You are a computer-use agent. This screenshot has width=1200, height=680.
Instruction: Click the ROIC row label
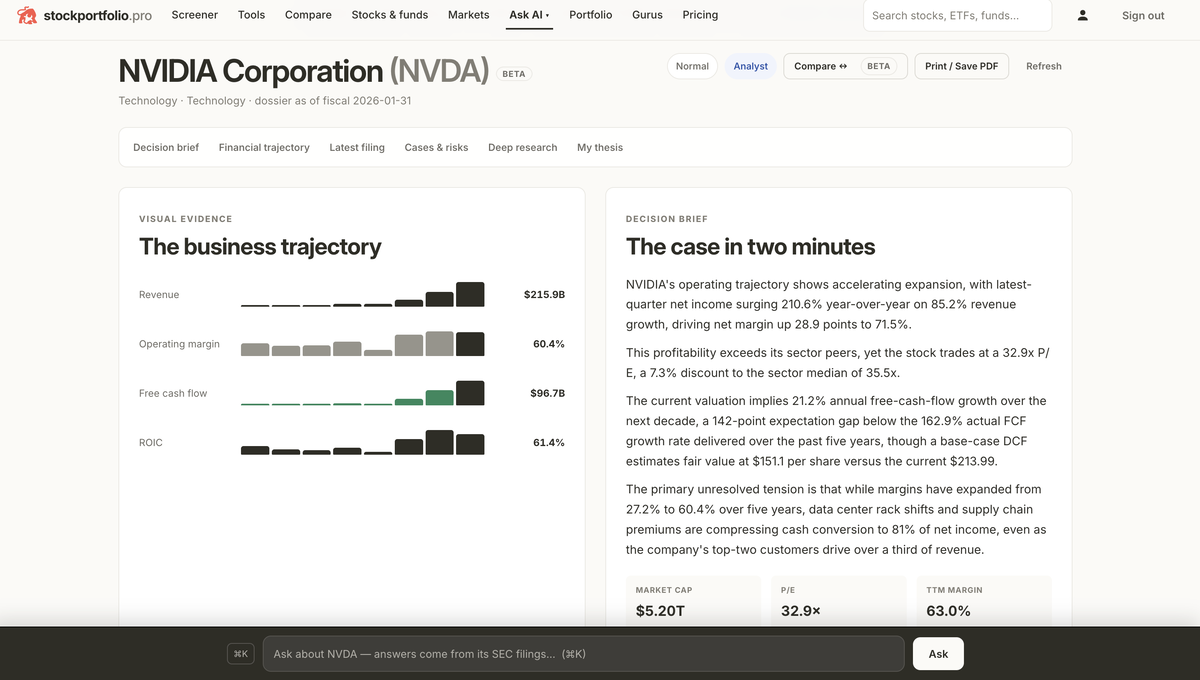point(151,442)
